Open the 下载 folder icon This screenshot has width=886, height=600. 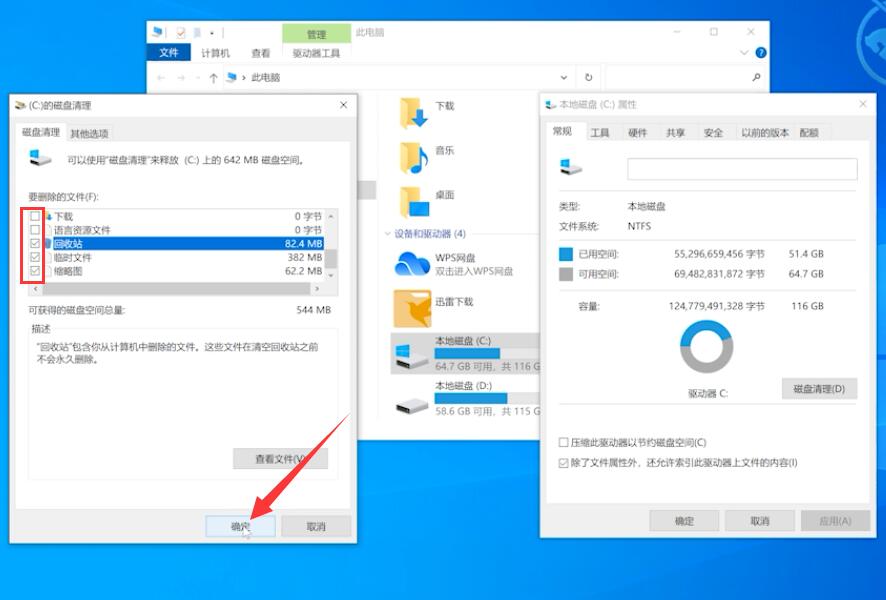pos(412,112)
